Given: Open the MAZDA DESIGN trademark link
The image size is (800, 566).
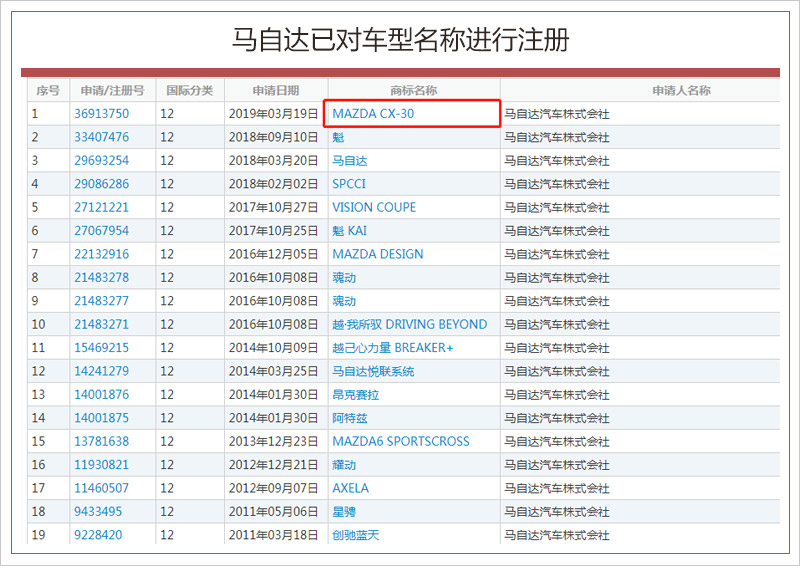Looking at the screenshot, I should 378,254.
